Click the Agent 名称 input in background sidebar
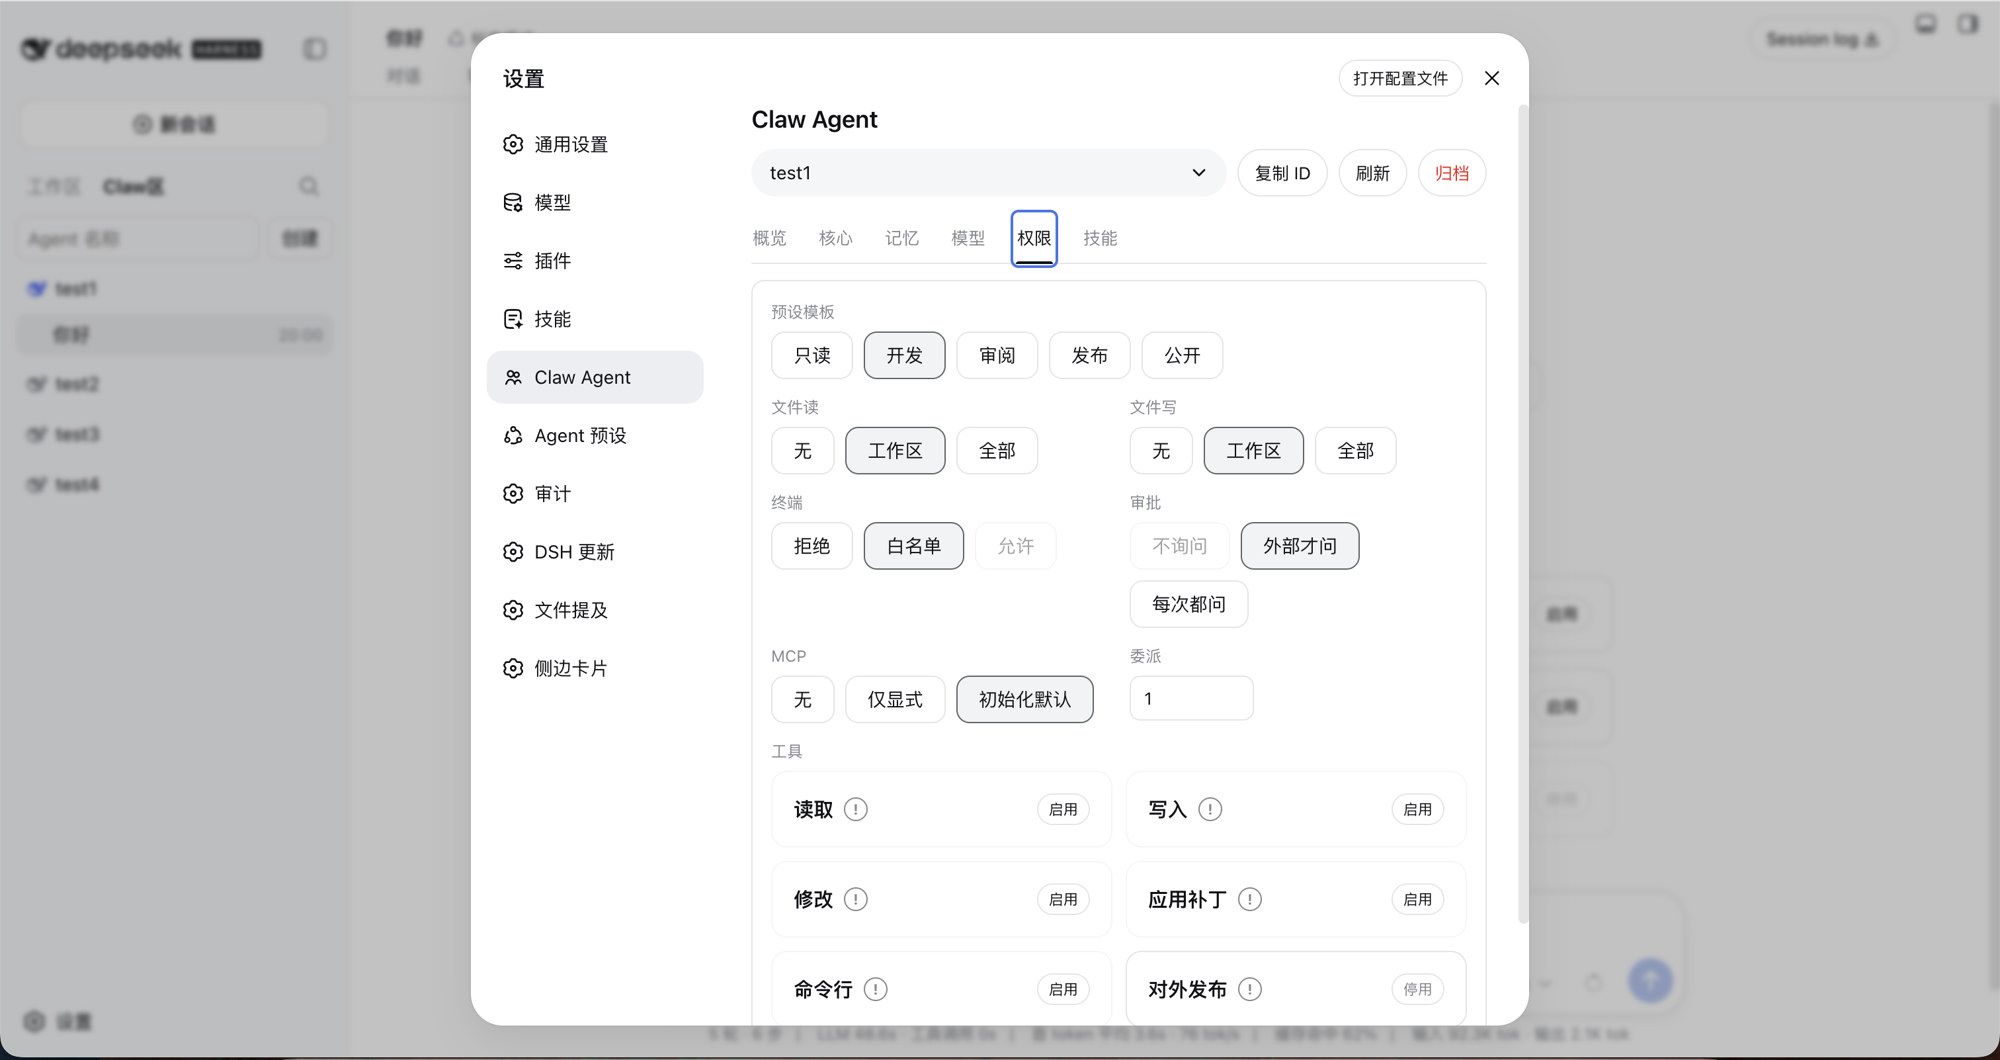The image size is (2000, 1060). pos(138,239)
